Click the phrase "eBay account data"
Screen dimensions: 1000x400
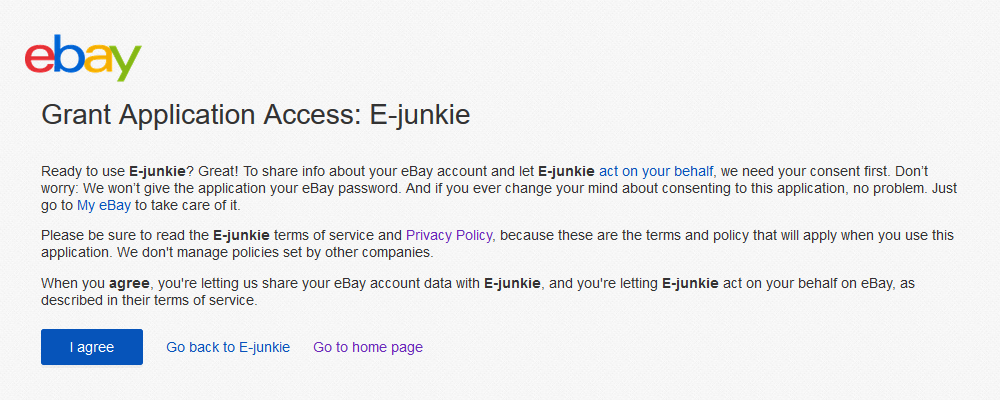(x=384, y=283)
